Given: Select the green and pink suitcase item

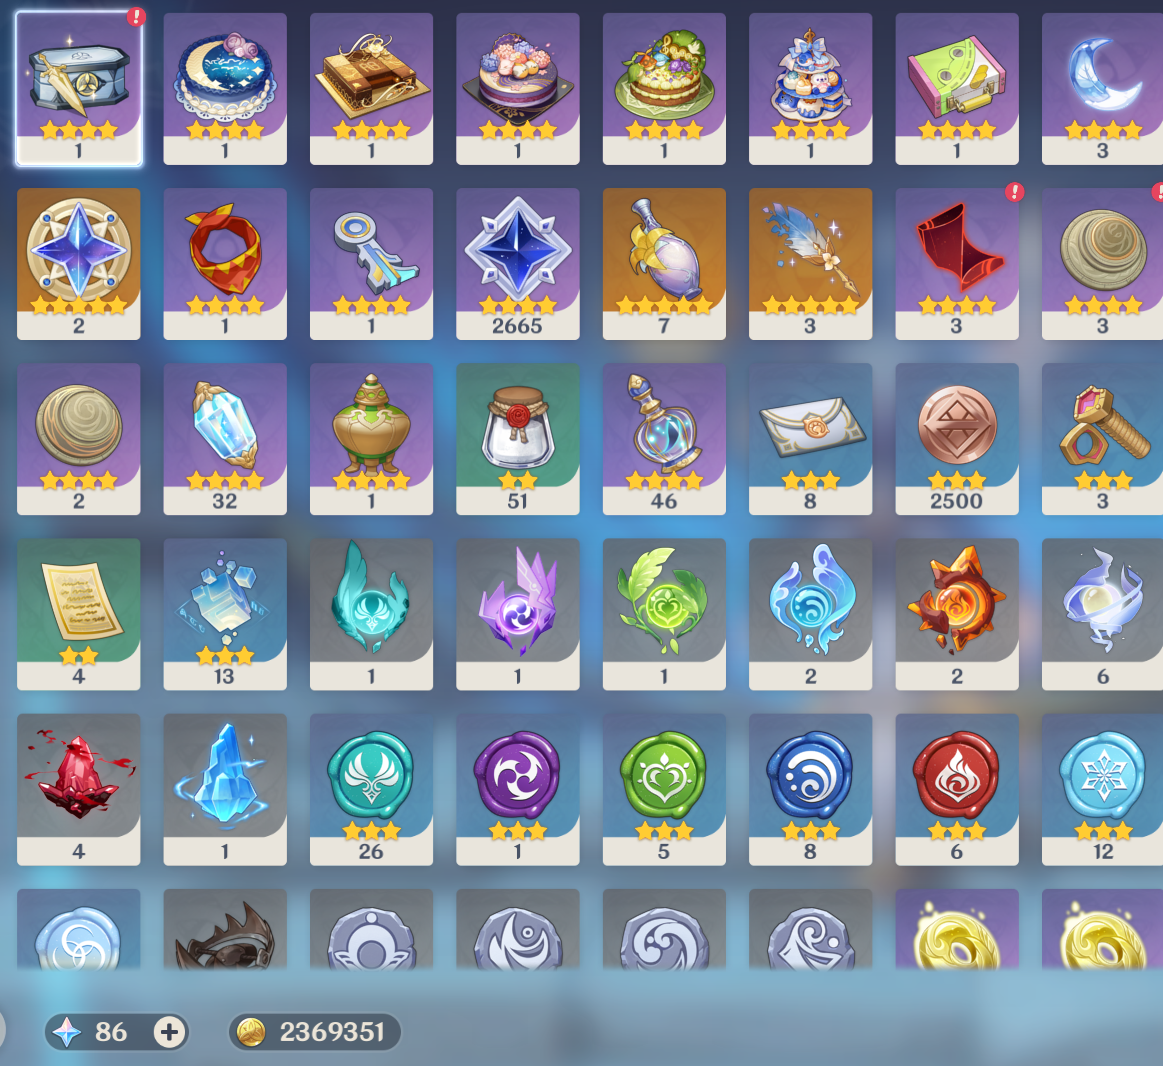Looking at the screenshot, I should click(957, 88).
